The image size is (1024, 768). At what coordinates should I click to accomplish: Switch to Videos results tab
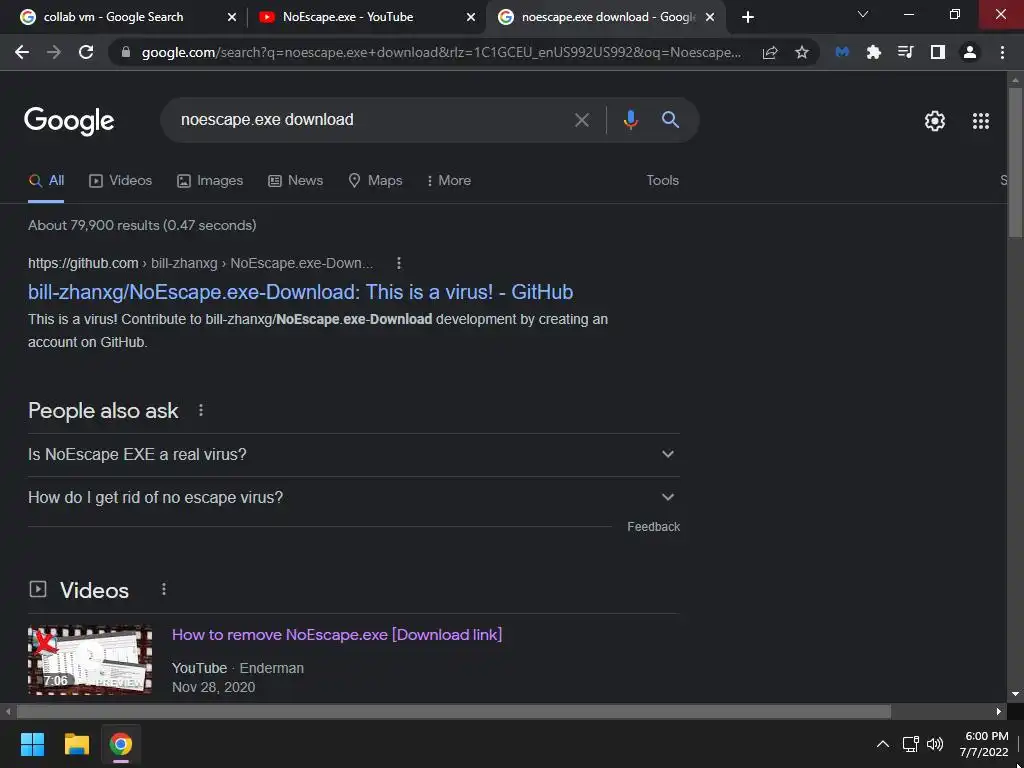click(120, 181)
